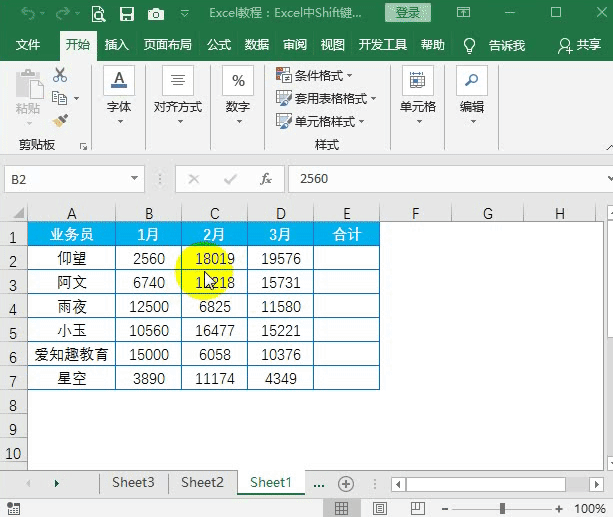Click the 粘贴 paste clipboard icon
613x517 pixels.
point(29,84)
